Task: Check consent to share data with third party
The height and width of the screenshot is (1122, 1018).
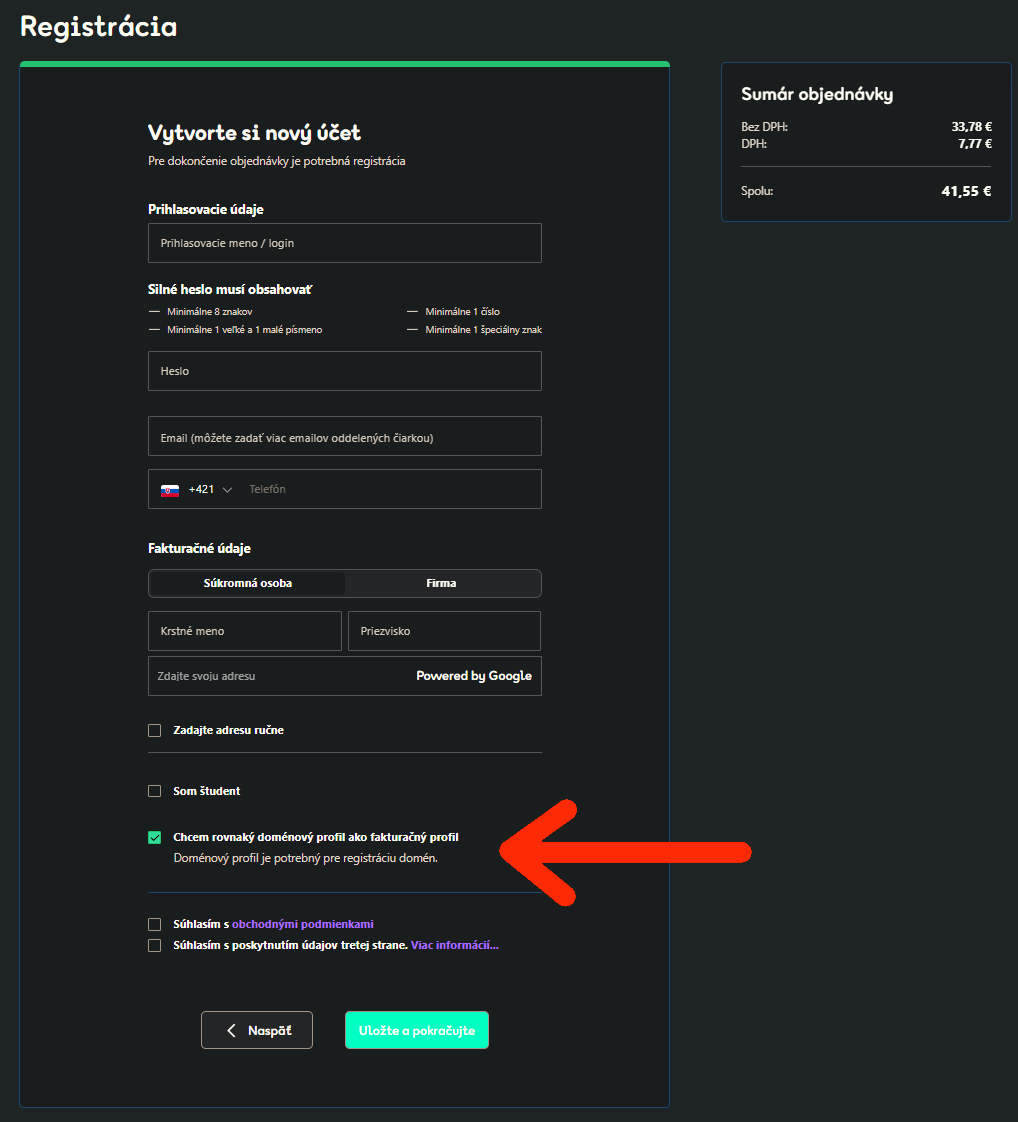Action: 155,946
